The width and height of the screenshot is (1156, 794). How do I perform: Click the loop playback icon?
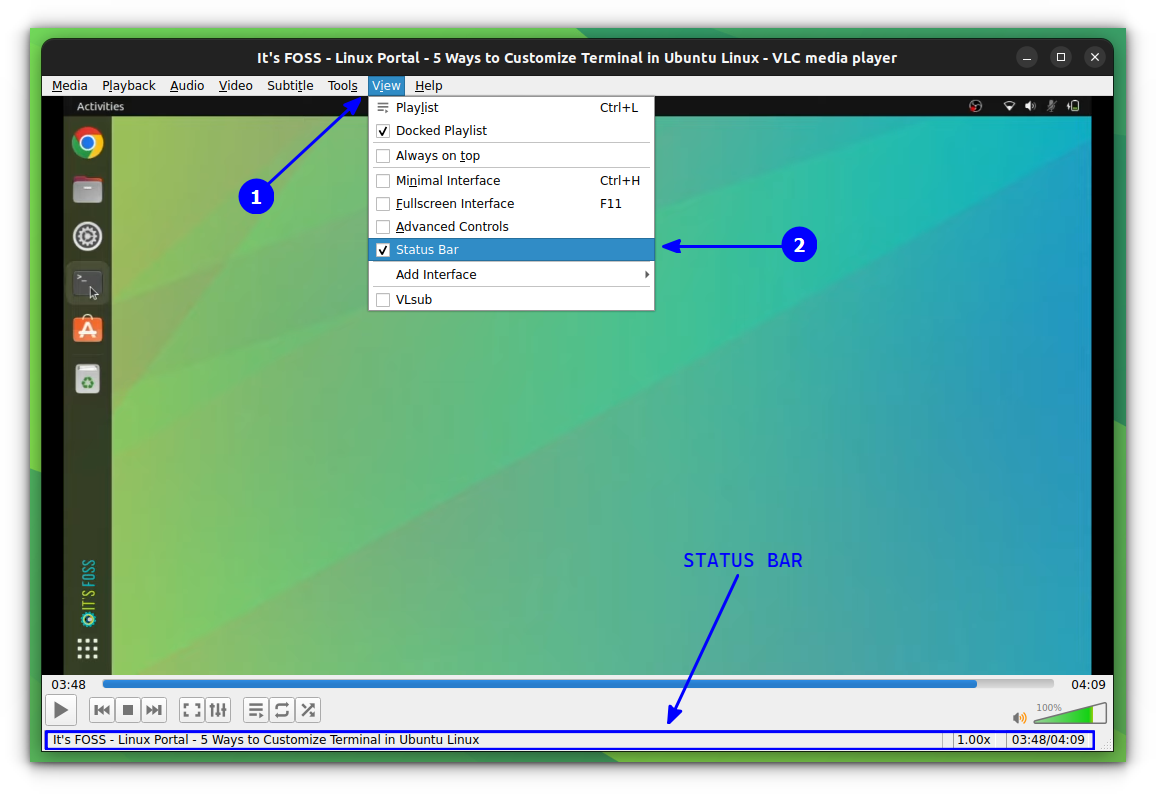[x=282, y=709]
